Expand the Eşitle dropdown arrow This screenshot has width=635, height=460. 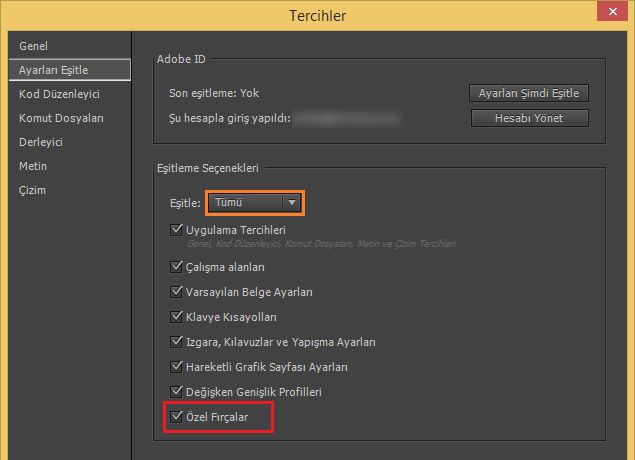point(292,202)
